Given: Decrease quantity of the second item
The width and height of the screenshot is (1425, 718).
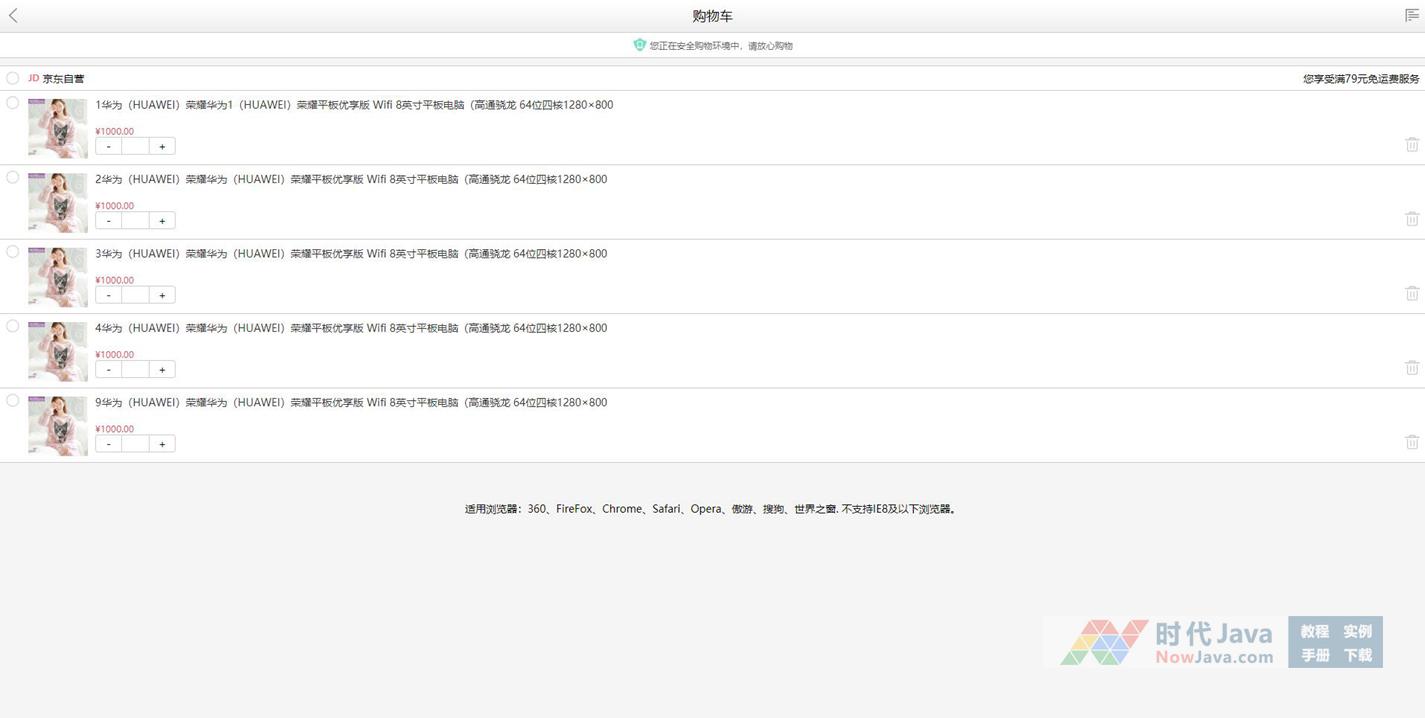Looking at the screenshot, I should (109, 220).
